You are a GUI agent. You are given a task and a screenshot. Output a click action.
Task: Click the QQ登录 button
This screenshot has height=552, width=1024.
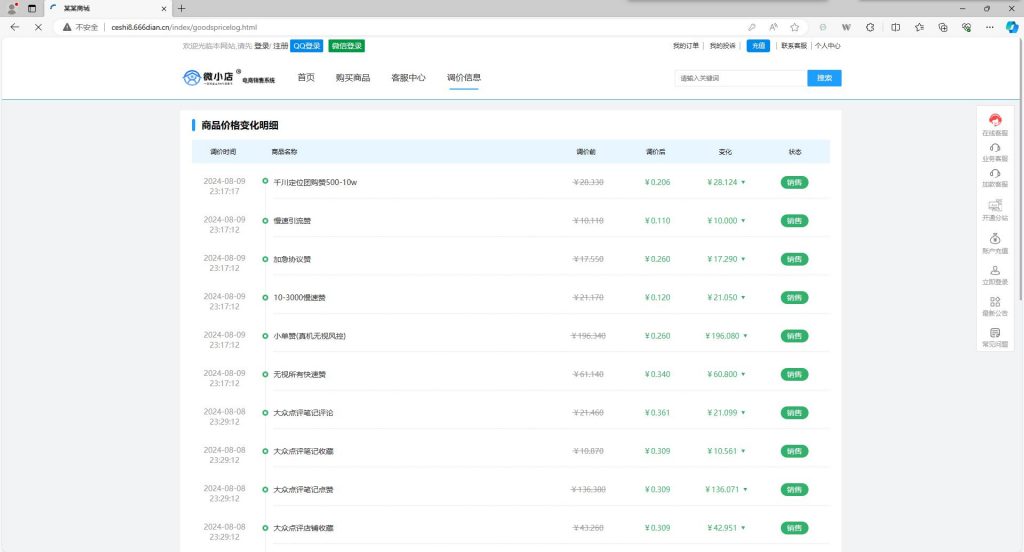(x=307, y=46)
